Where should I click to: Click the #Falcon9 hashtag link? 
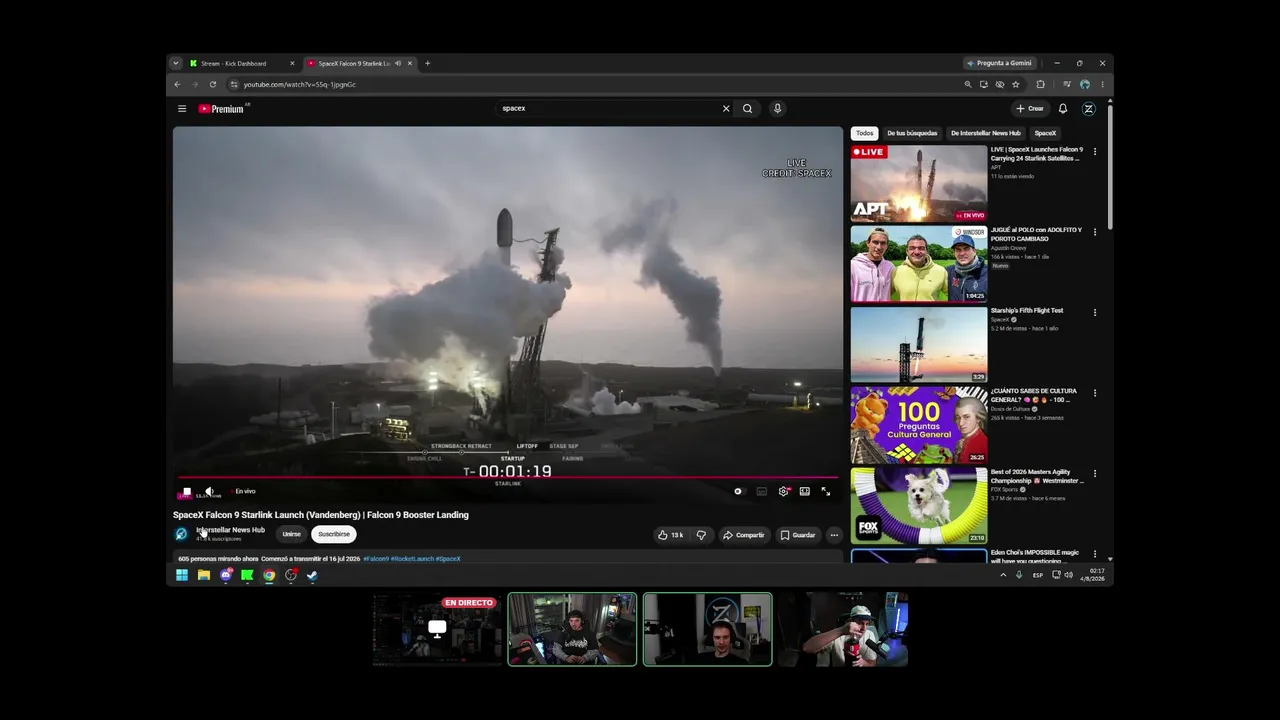(x=376, y=559)
